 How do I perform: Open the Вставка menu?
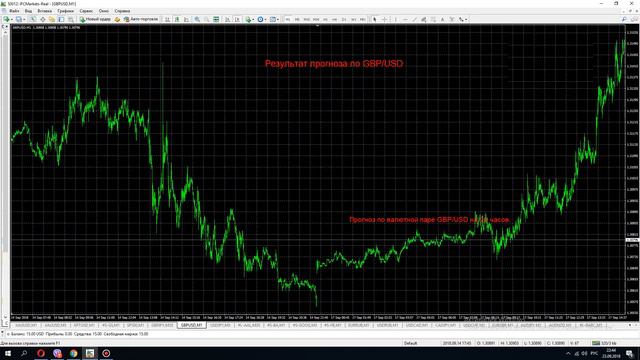pos(44,11)
